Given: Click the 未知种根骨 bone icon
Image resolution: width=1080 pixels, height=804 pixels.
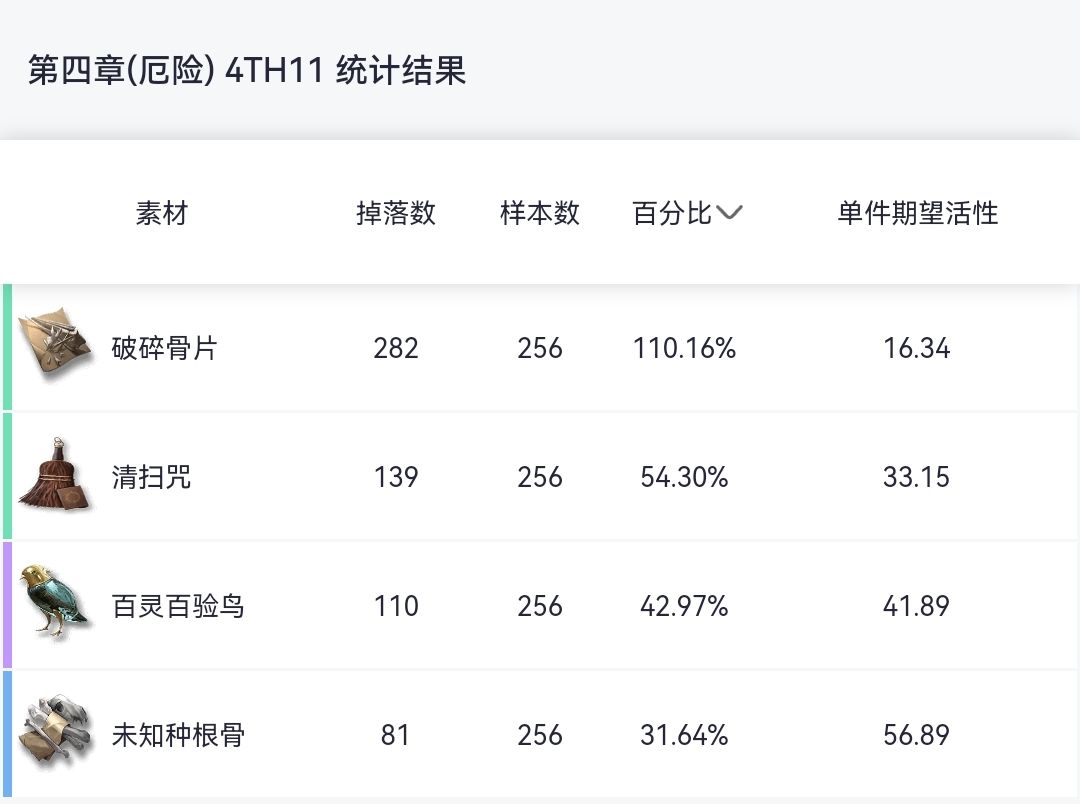Looking at the screenshot, I should [57, 733].
